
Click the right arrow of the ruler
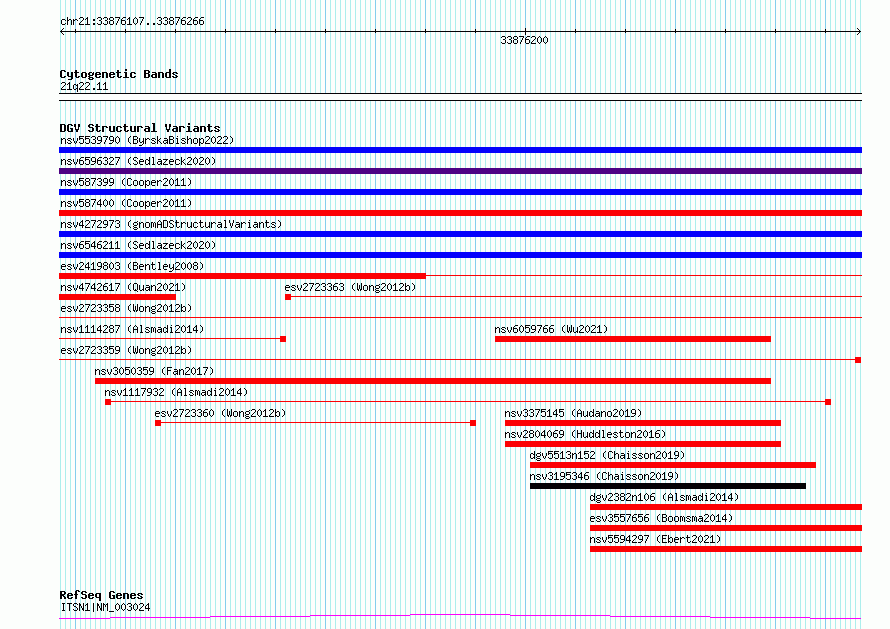coord(859,32)
